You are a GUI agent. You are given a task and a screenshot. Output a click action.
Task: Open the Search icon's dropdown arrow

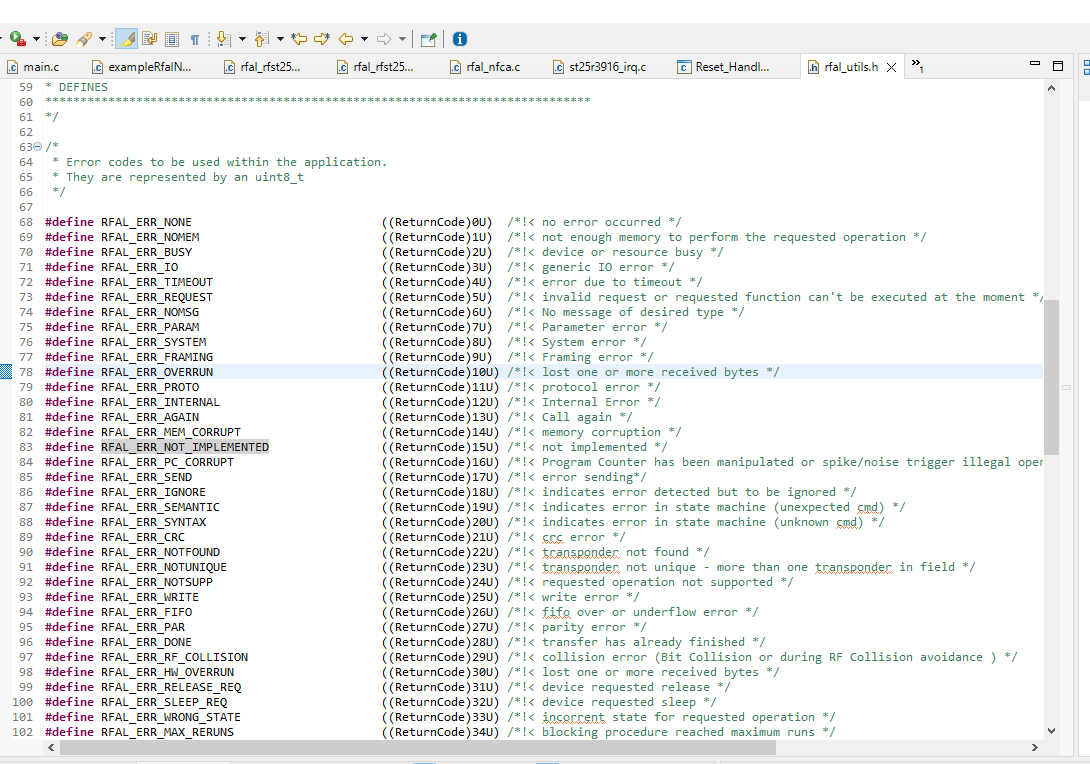tap(102, 39)
